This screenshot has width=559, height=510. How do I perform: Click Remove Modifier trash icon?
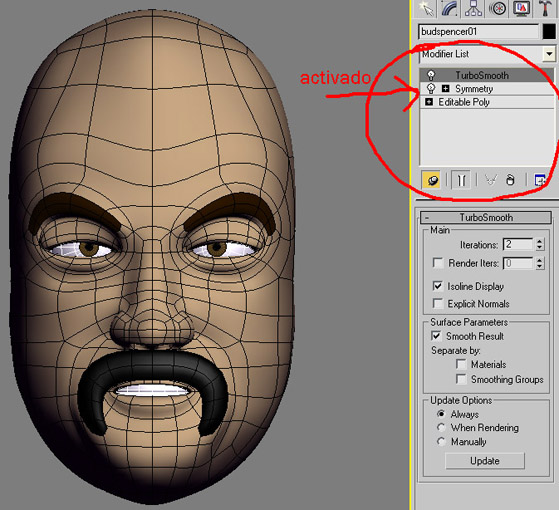click(x=510, y=180)
